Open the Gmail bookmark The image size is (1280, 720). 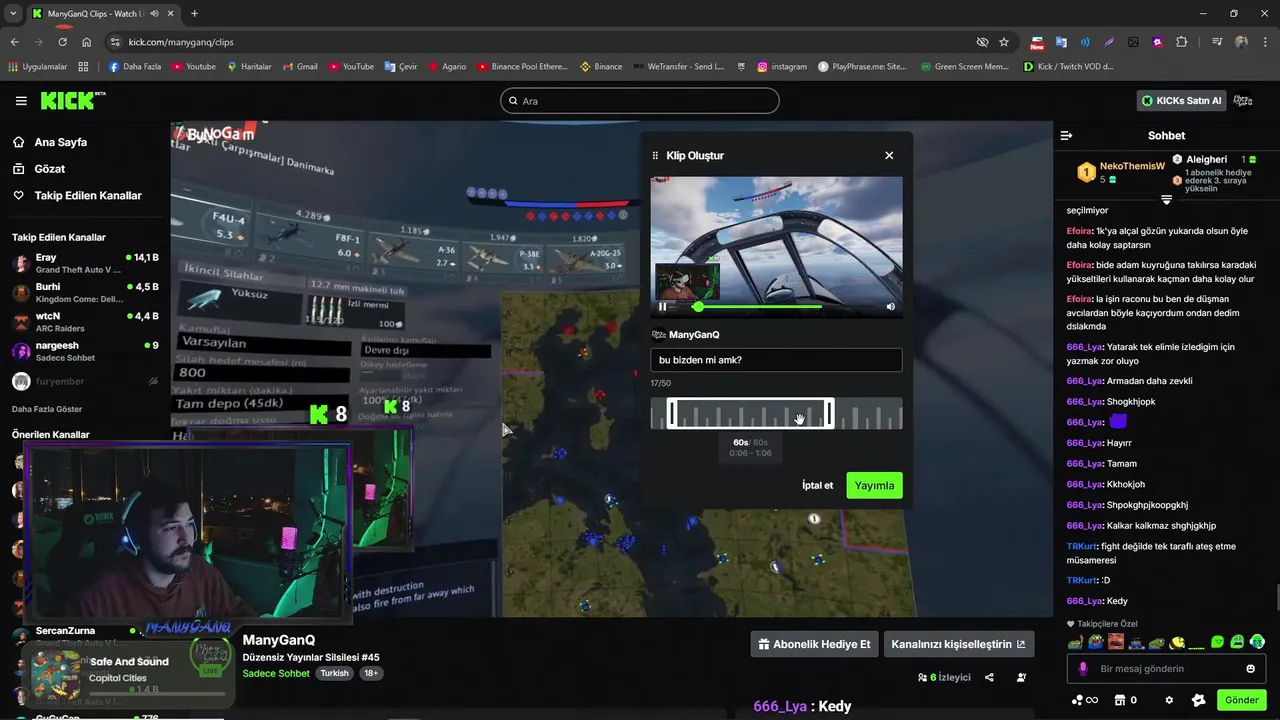(x=299, y=67)
